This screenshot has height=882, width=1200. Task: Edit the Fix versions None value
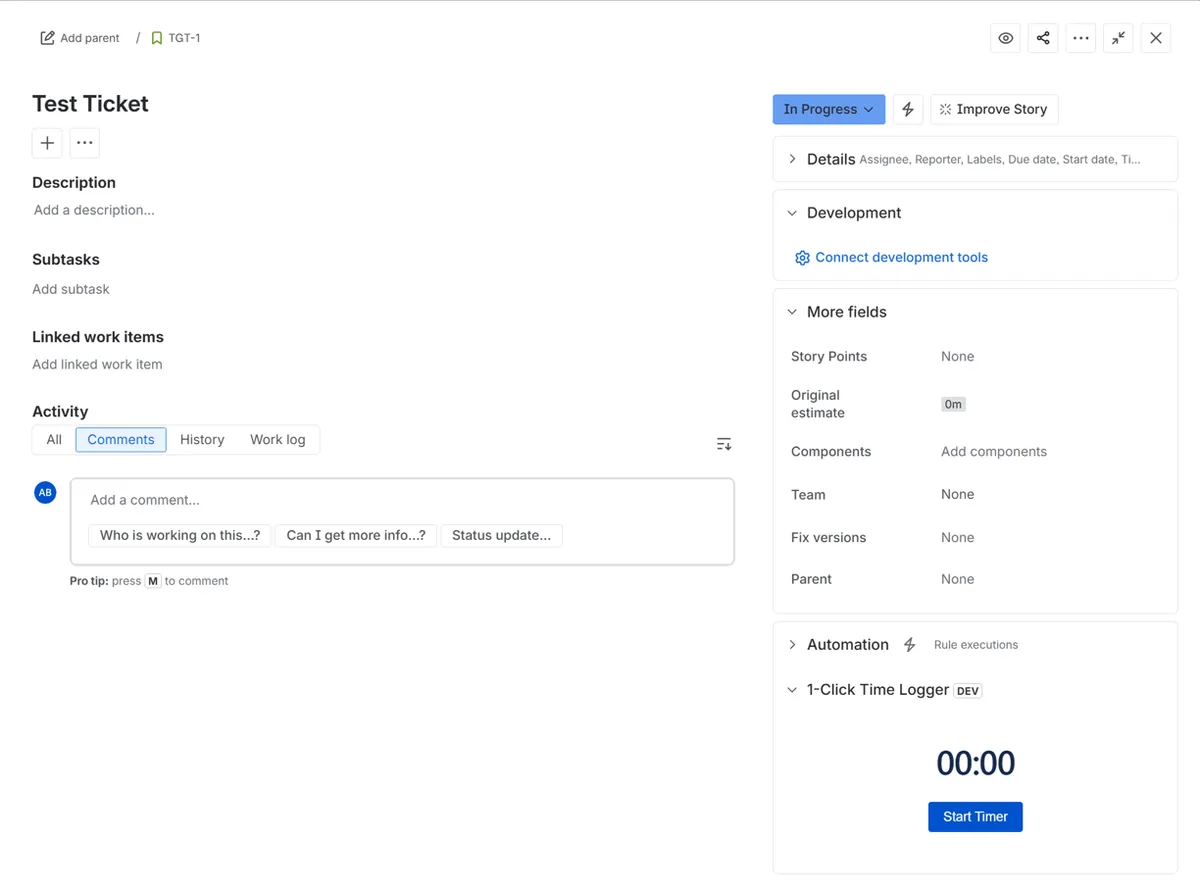coord(957,537)
